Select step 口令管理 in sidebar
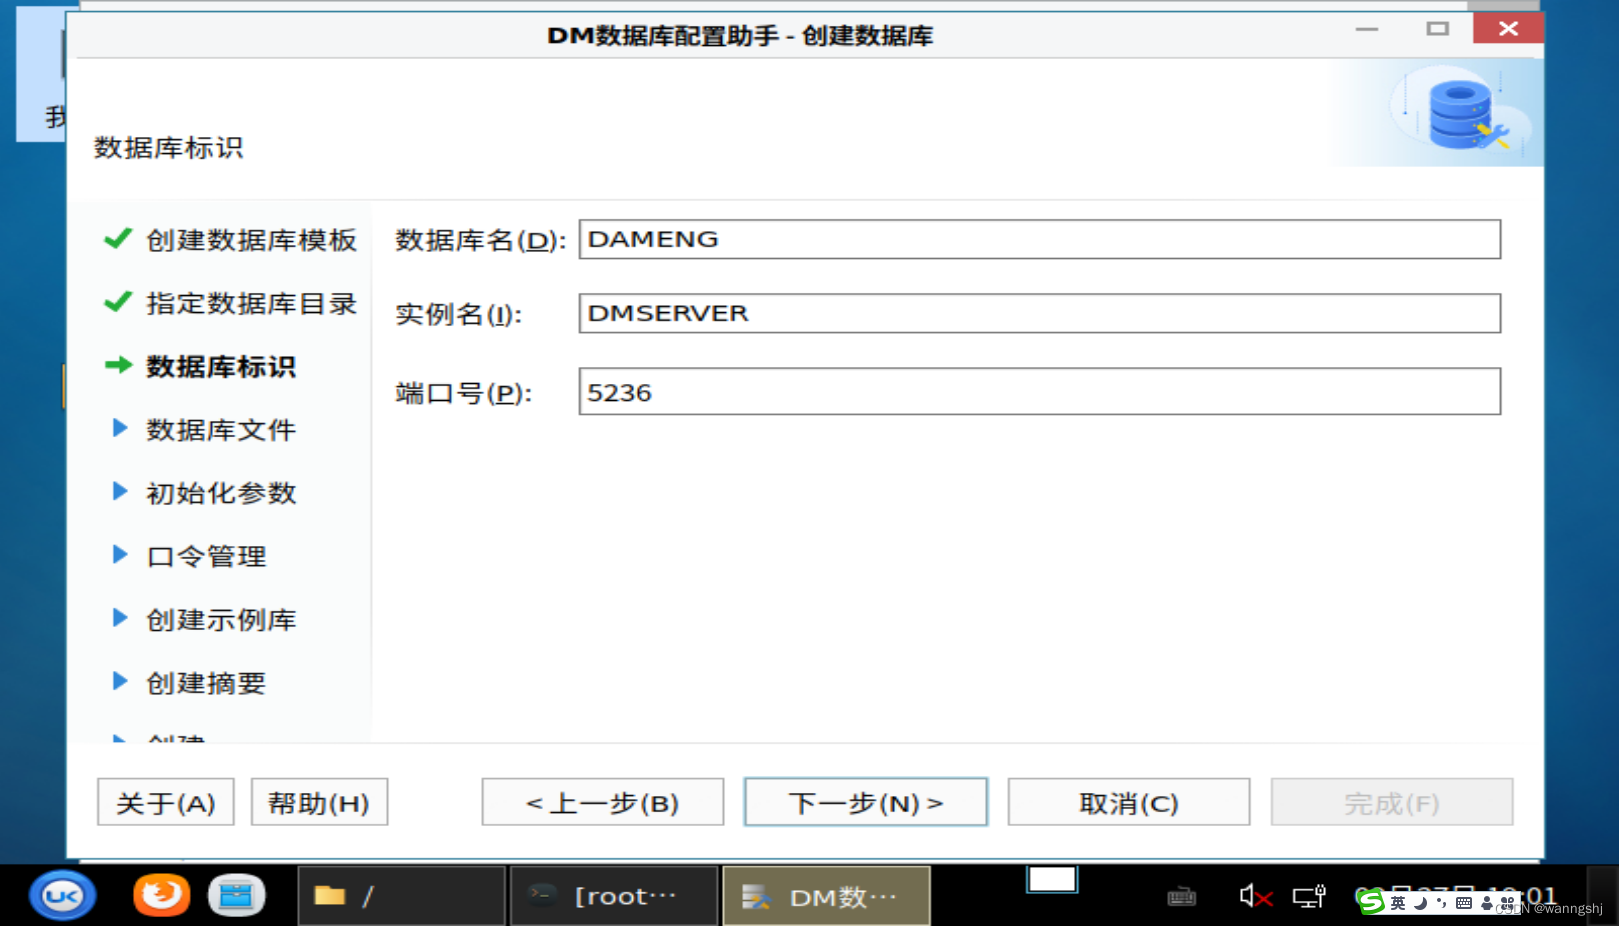Viewport: 1619px width, 926px height. point(206,556)
